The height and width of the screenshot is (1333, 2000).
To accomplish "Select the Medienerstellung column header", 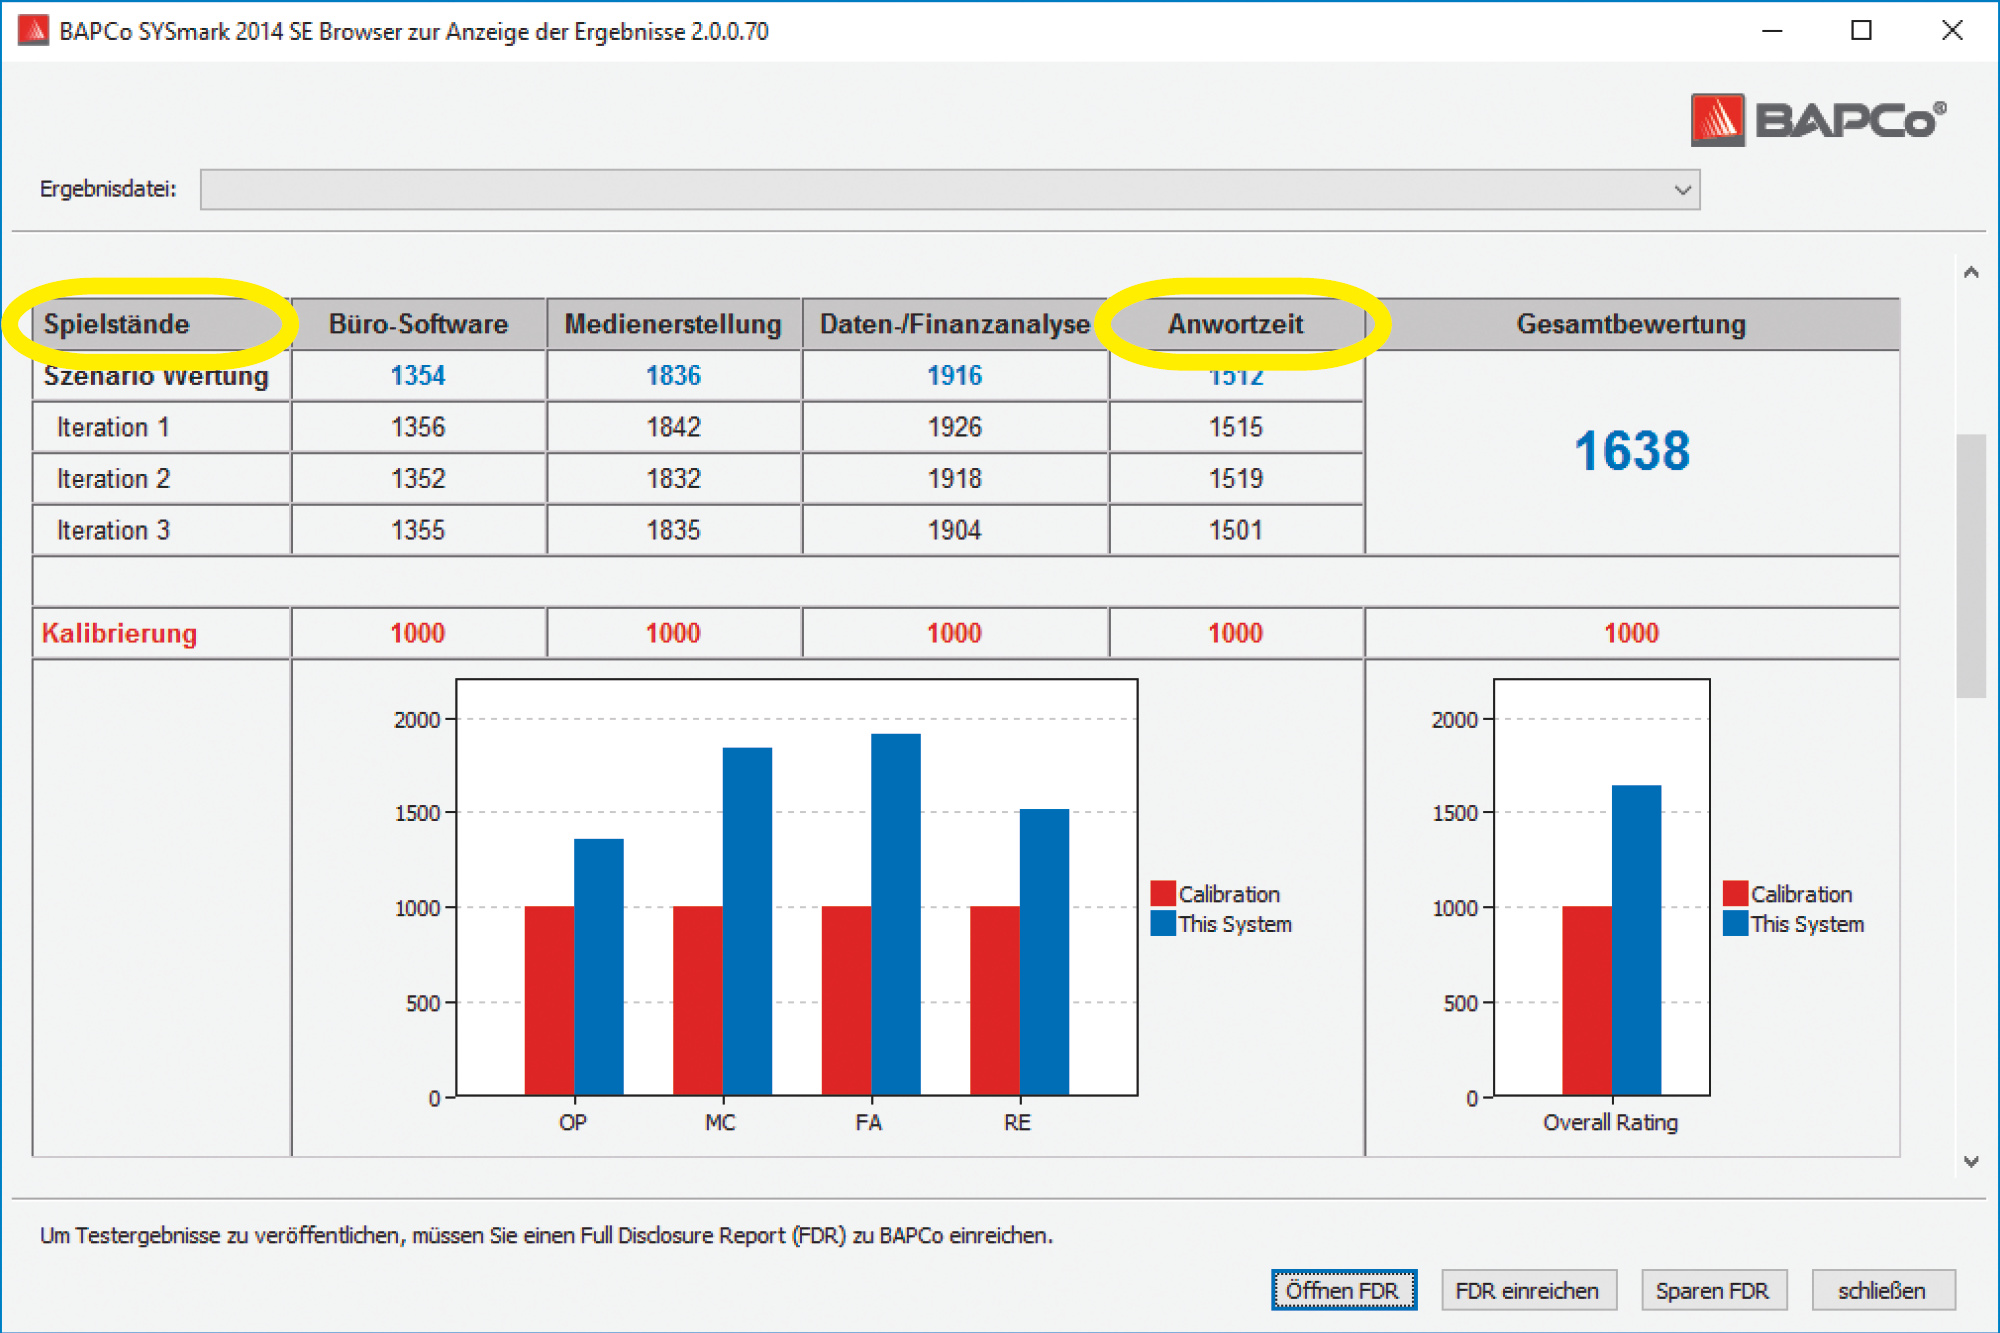I will tap(673, 324).
